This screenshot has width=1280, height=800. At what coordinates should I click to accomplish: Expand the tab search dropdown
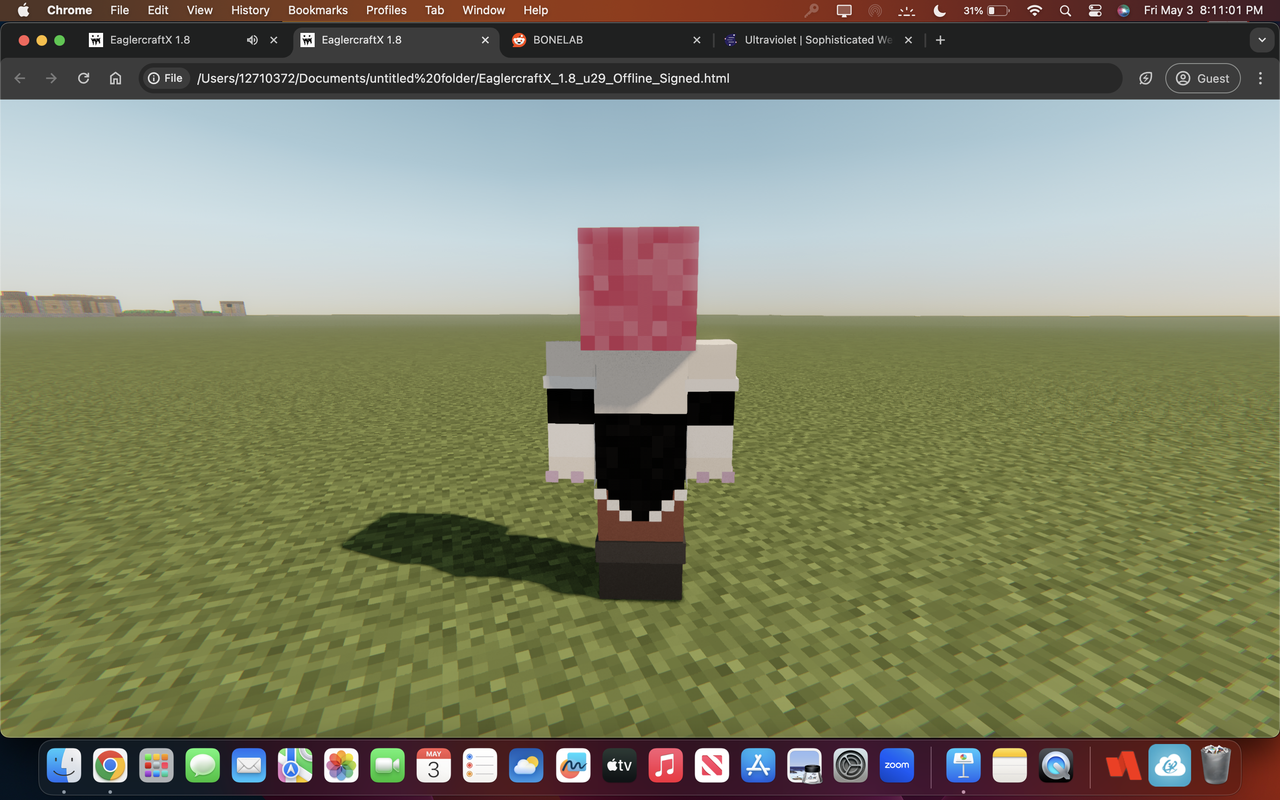(x=1260, y=40)
